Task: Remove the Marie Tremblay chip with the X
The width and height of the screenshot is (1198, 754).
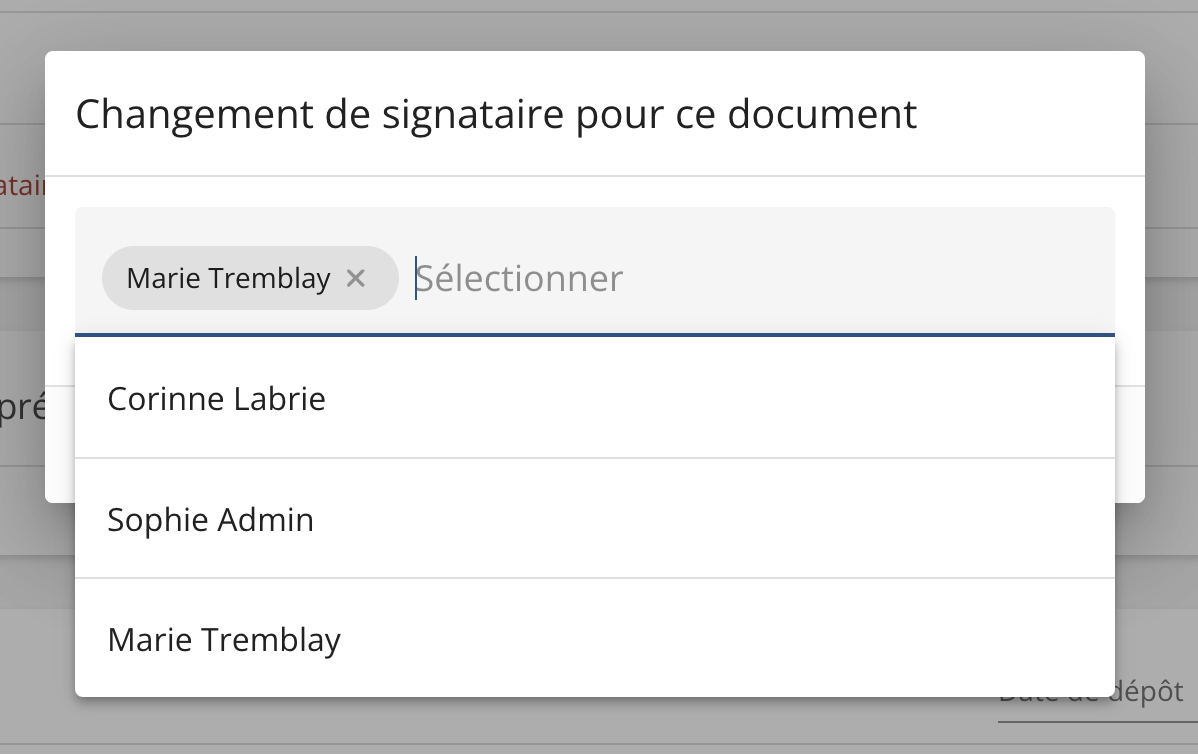Action: click(356, 278)
